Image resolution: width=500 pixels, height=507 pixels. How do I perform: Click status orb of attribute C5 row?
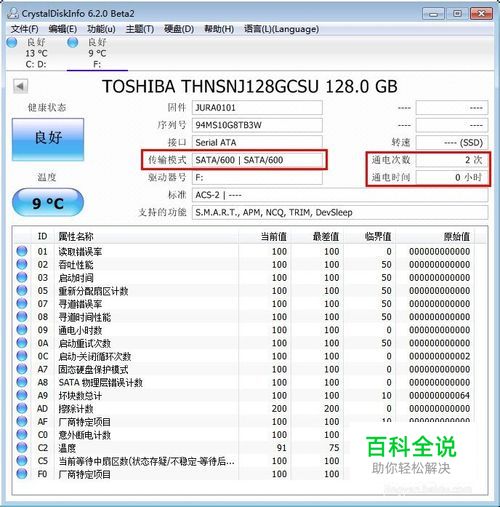(22, 460)
